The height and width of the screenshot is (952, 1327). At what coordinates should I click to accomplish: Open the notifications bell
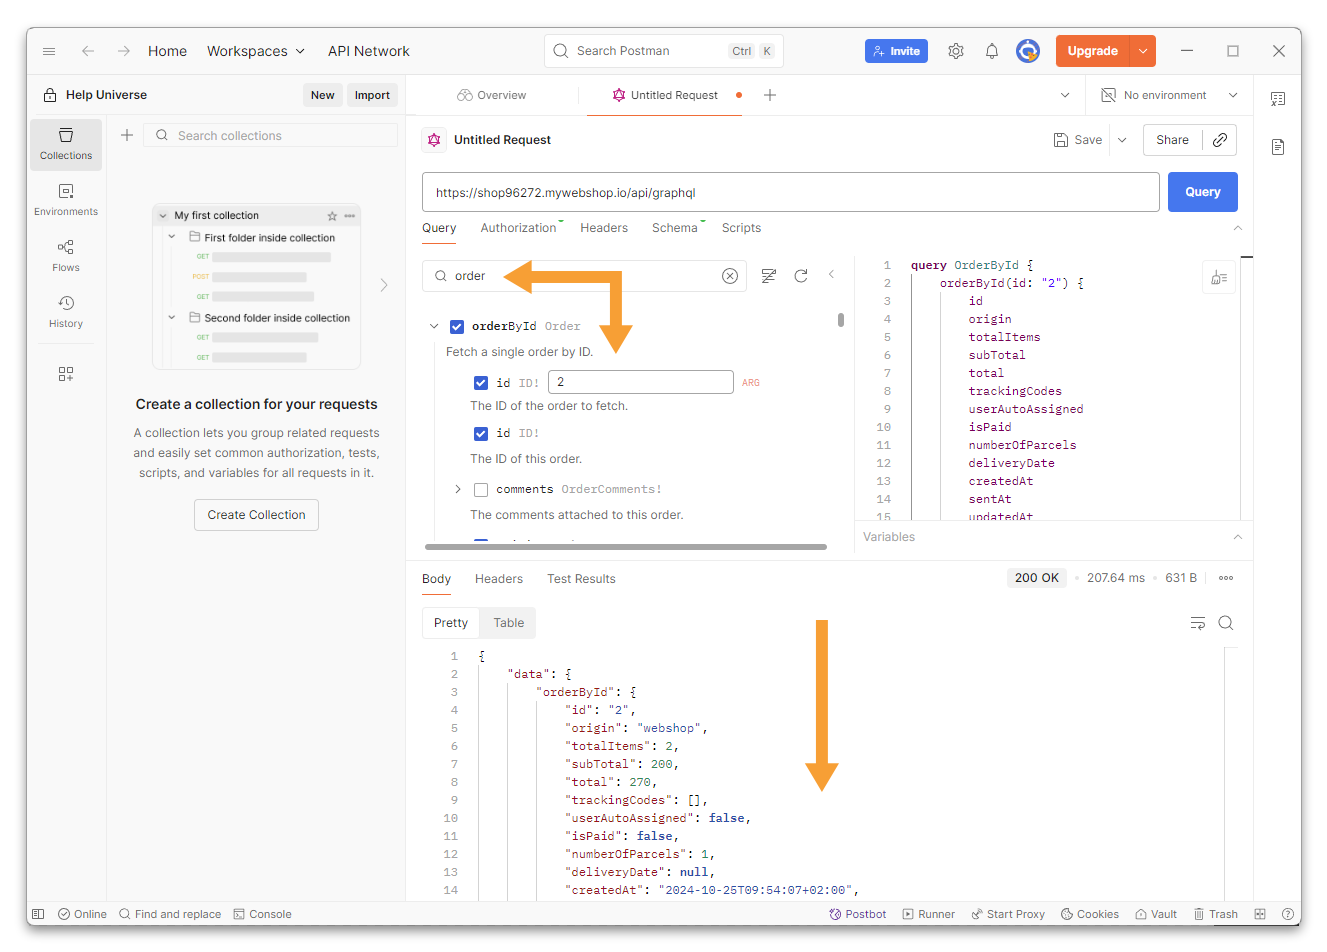(x=992, y=51)
